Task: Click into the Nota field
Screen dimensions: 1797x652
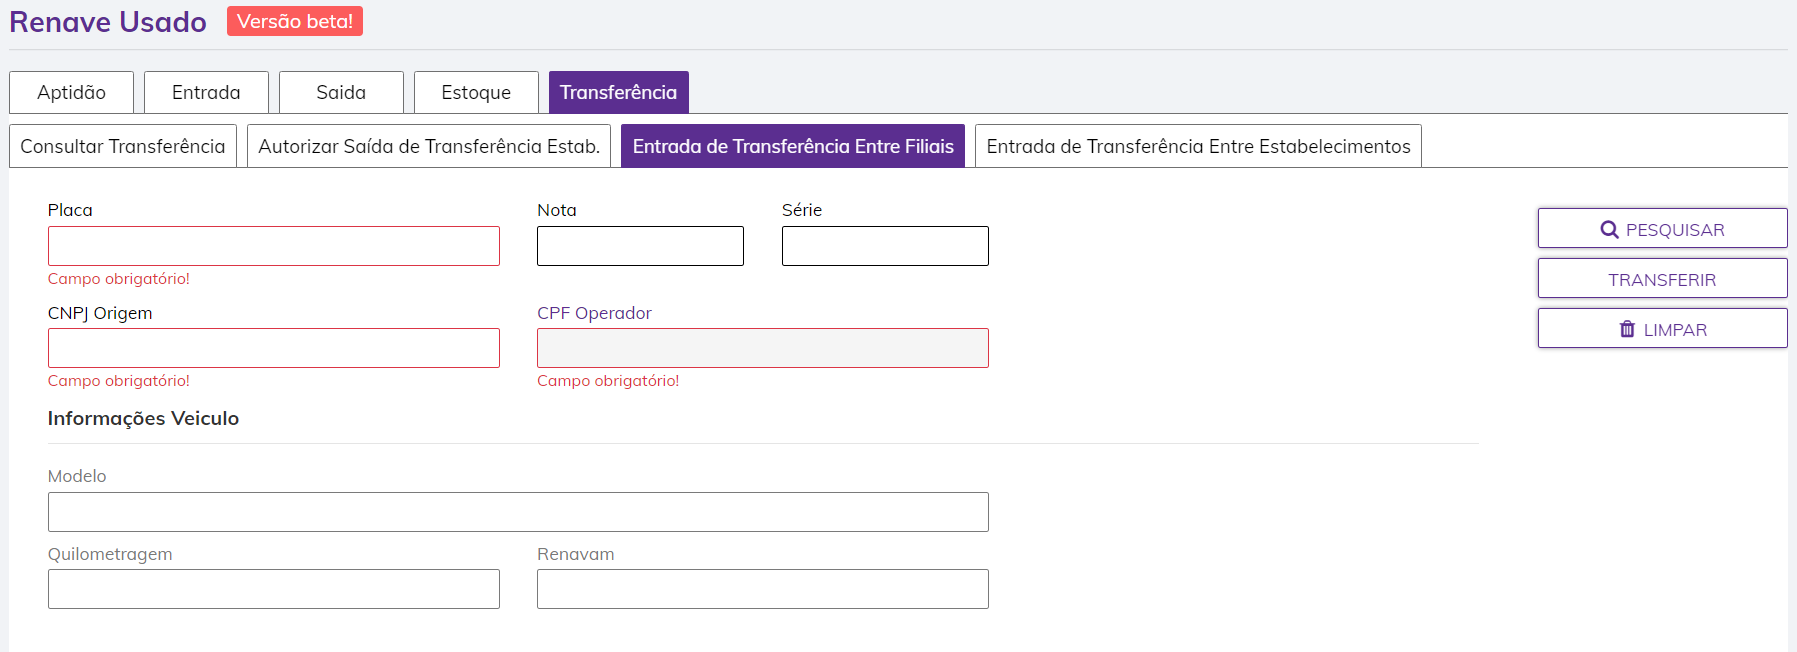Action: 640,246
